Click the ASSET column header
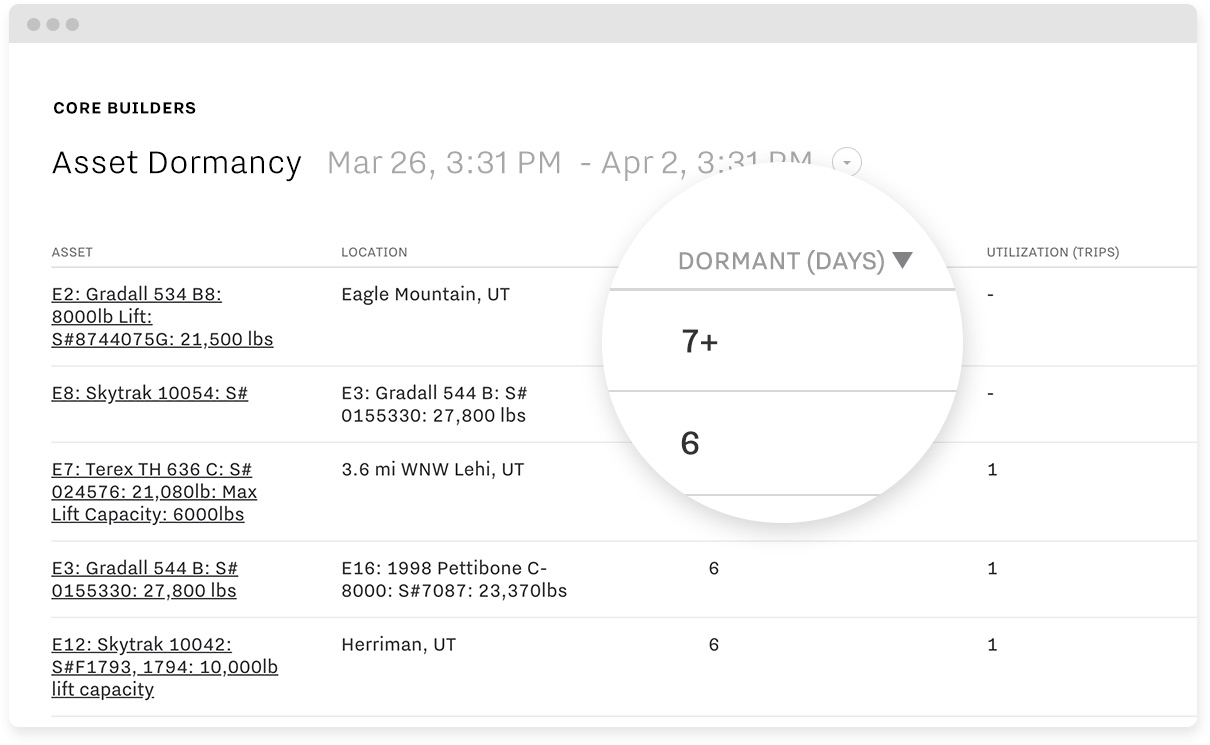The height and width of the screenshot is (745, 1210). click(71, 252)
